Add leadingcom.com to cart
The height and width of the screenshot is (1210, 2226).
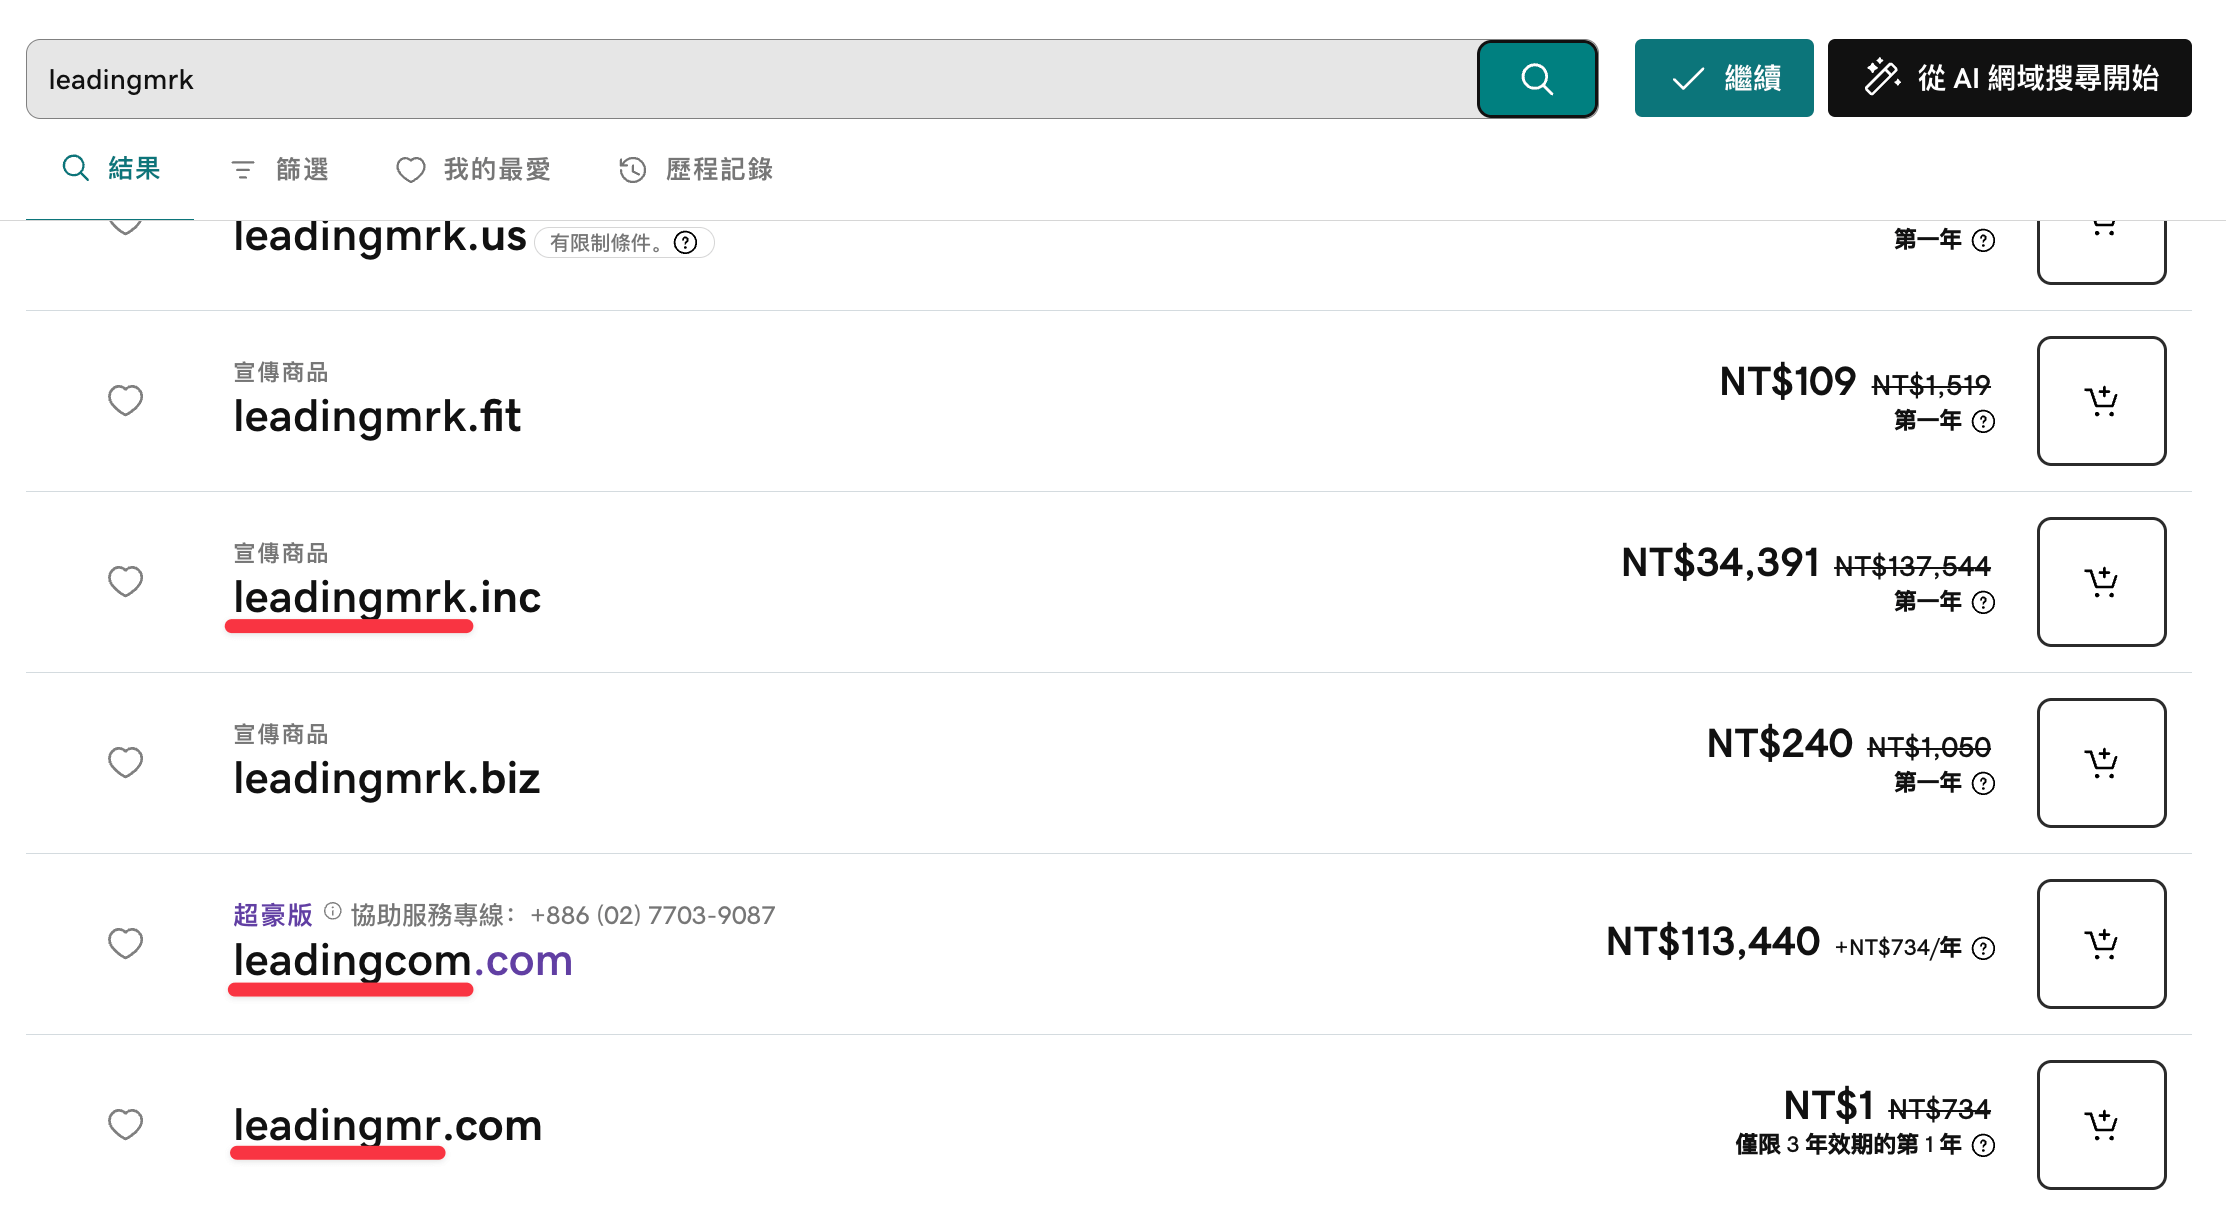tap(2101, 944)
